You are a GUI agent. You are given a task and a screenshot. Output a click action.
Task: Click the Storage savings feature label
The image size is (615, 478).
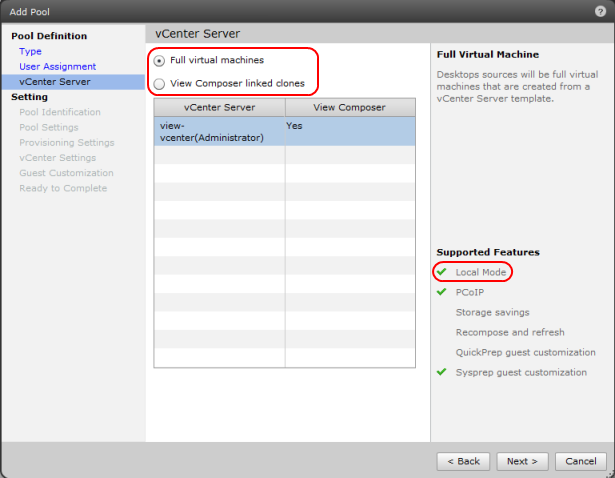492,312
